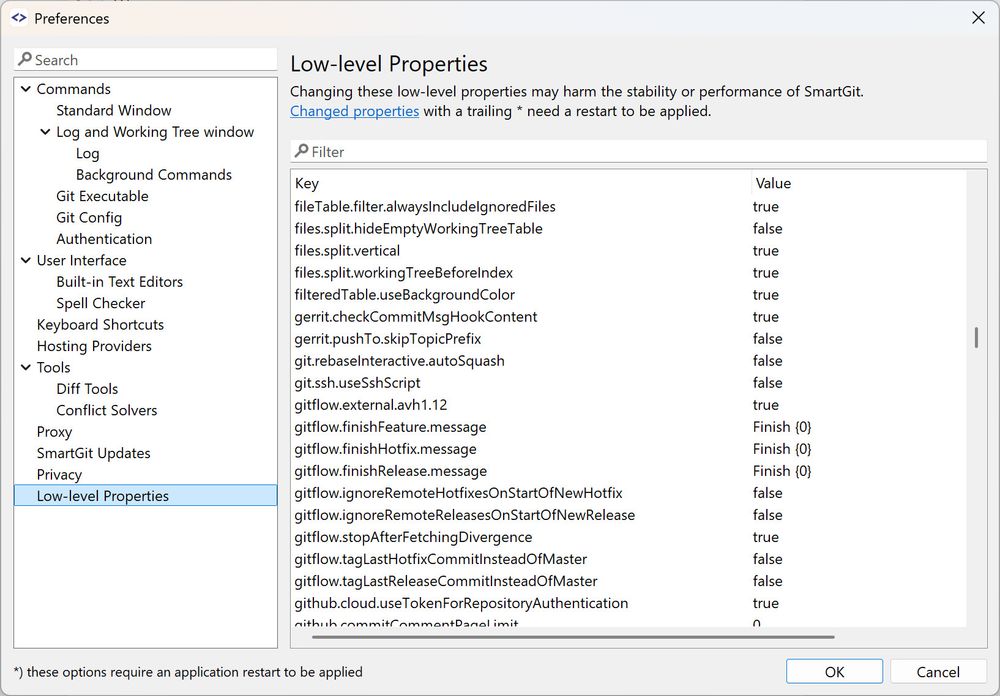Click Finish {0} value of gitflow.finishRelease.message
The height and width of the screenshot is (696, 1000).
click(x=782, y=471)
